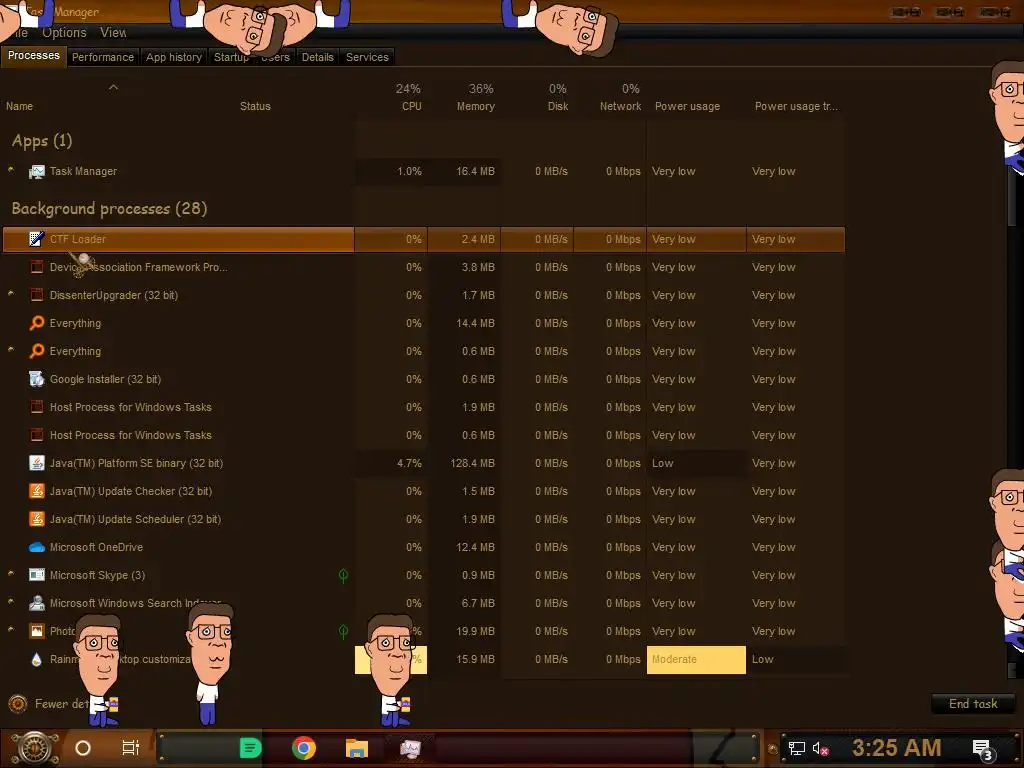Open the steampunk Start button

[34, 748]
